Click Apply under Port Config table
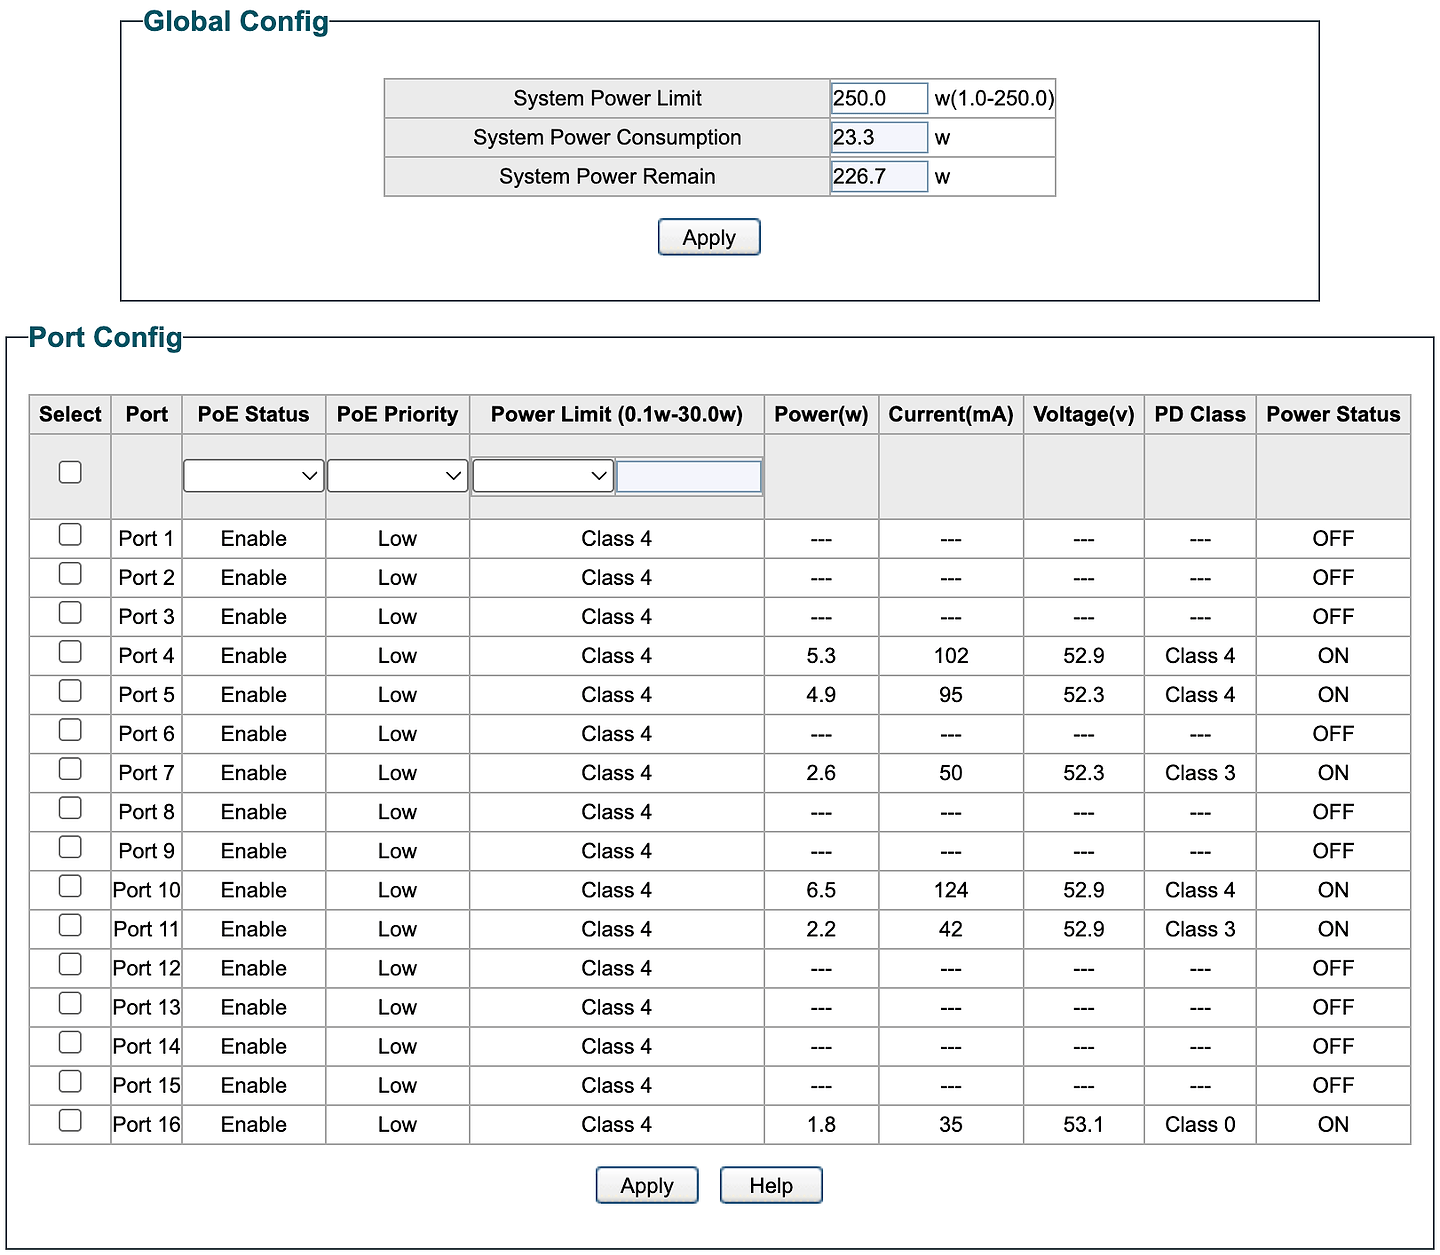The image size is (1440, 1255). 647,1185
